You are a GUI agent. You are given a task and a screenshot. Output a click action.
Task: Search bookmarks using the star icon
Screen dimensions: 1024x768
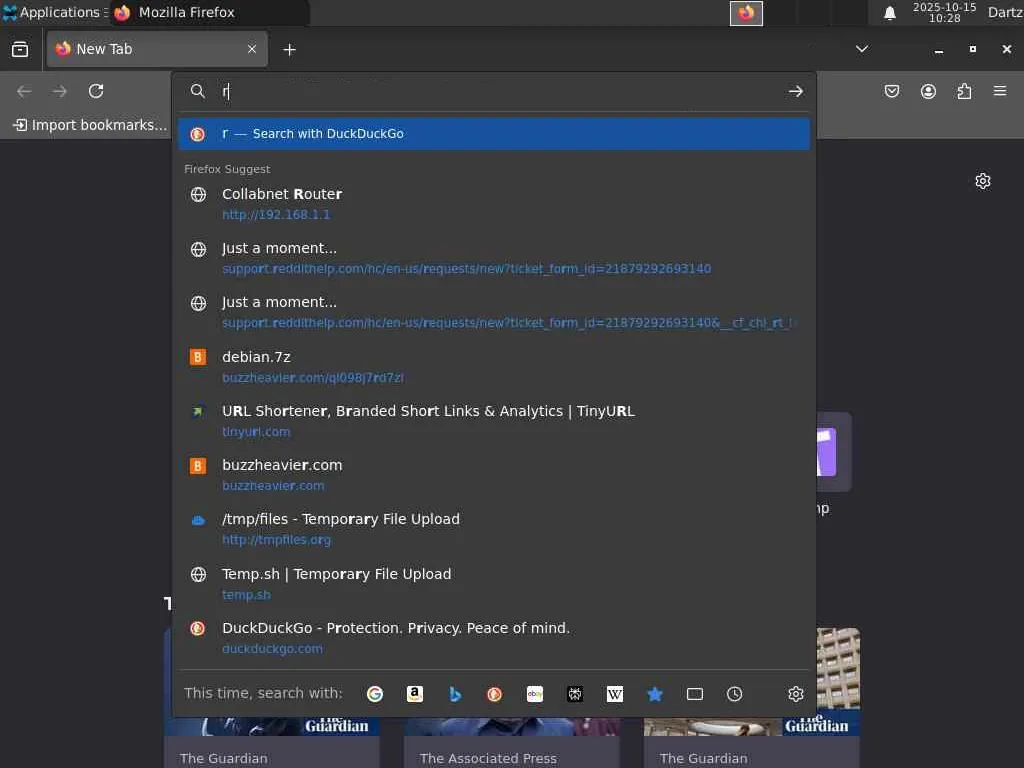(655, 694)
